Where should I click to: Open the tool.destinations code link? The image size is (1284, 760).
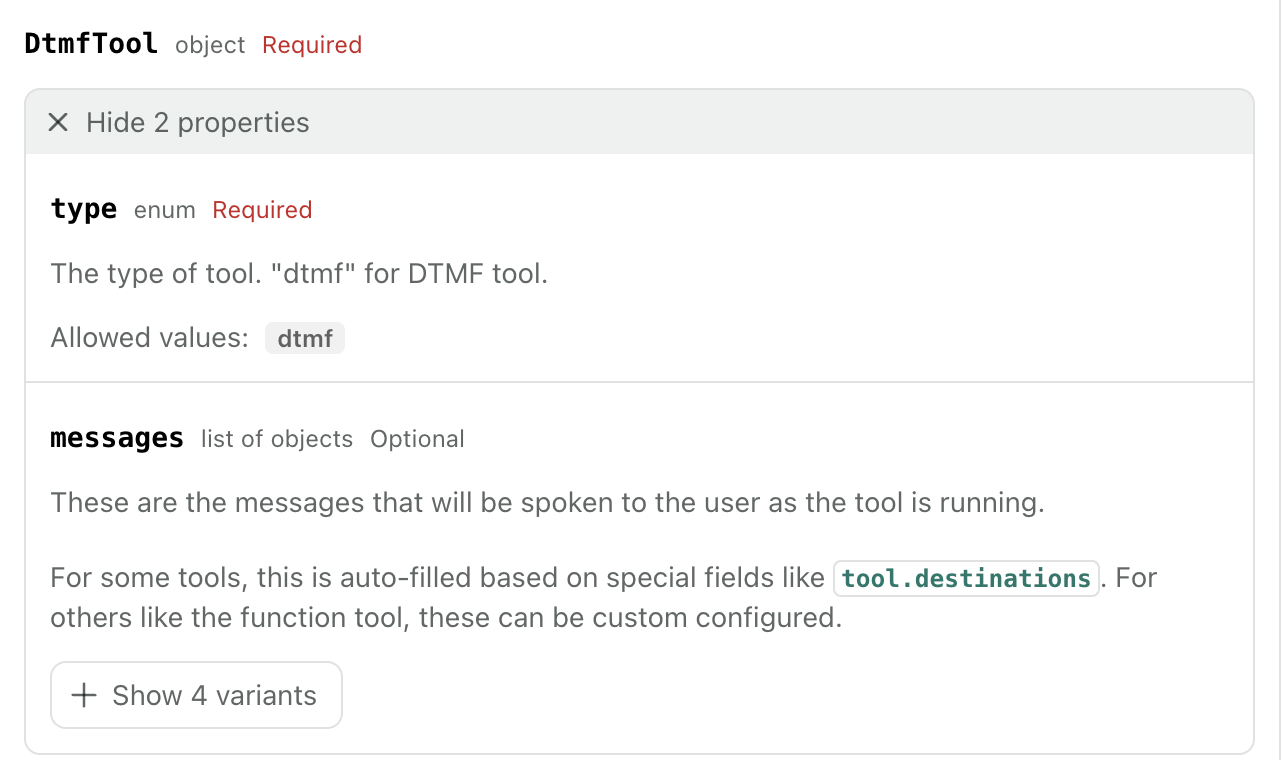[966, 578]
